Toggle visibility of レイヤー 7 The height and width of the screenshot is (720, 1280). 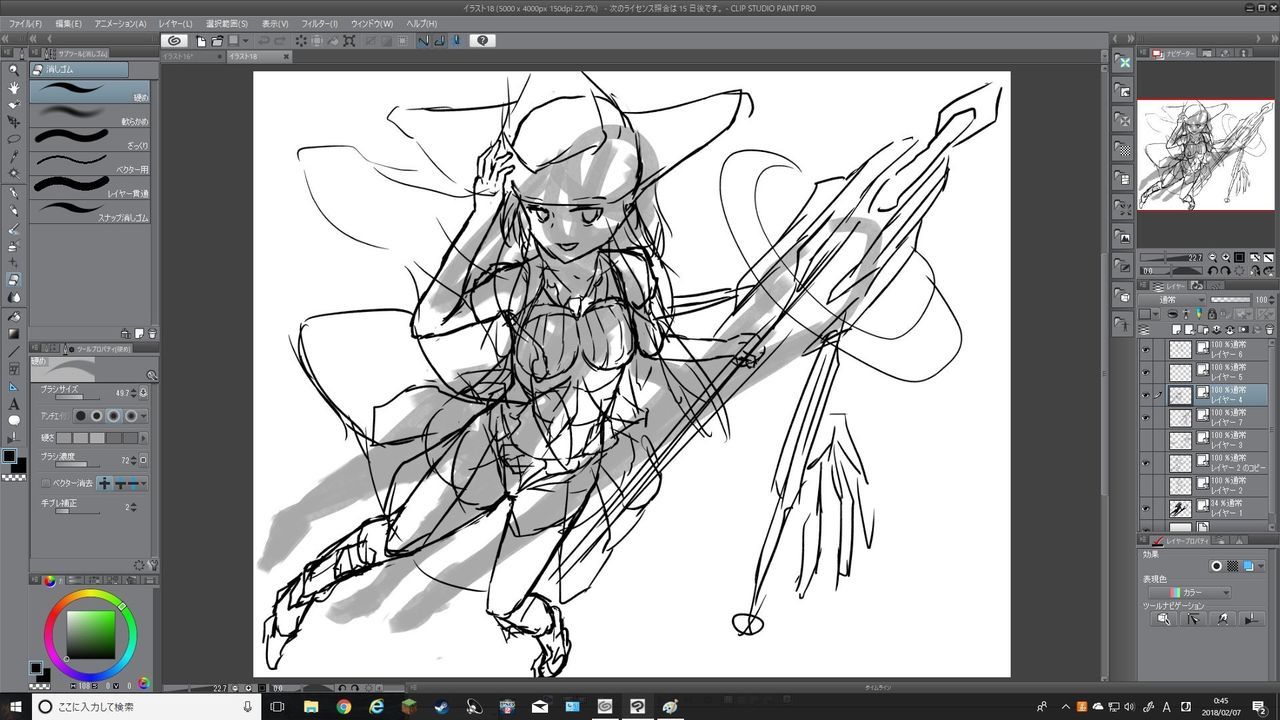[x=1146, y=417]
